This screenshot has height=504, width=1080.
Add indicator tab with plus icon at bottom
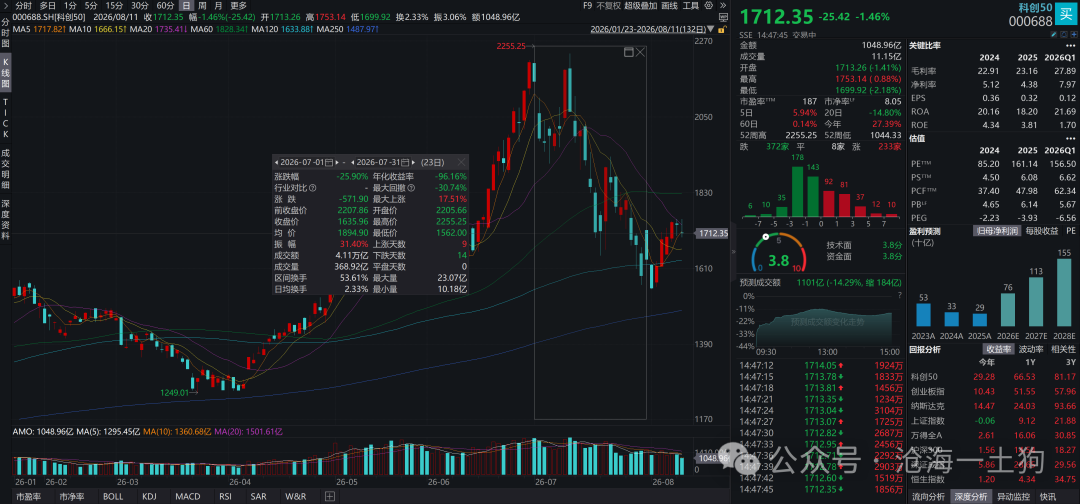pyautogui.click(x=330, y=496)
